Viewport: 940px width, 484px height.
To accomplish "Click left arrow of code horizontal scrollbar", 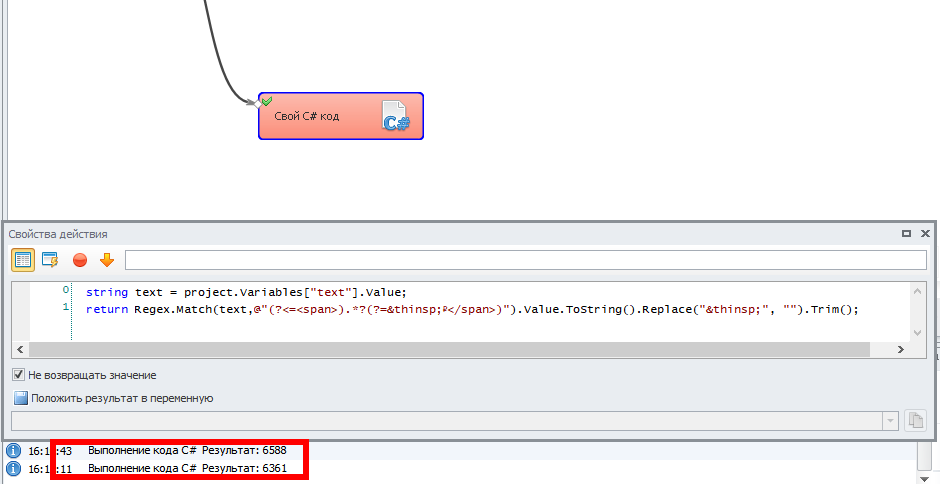I will coord(20,349).
